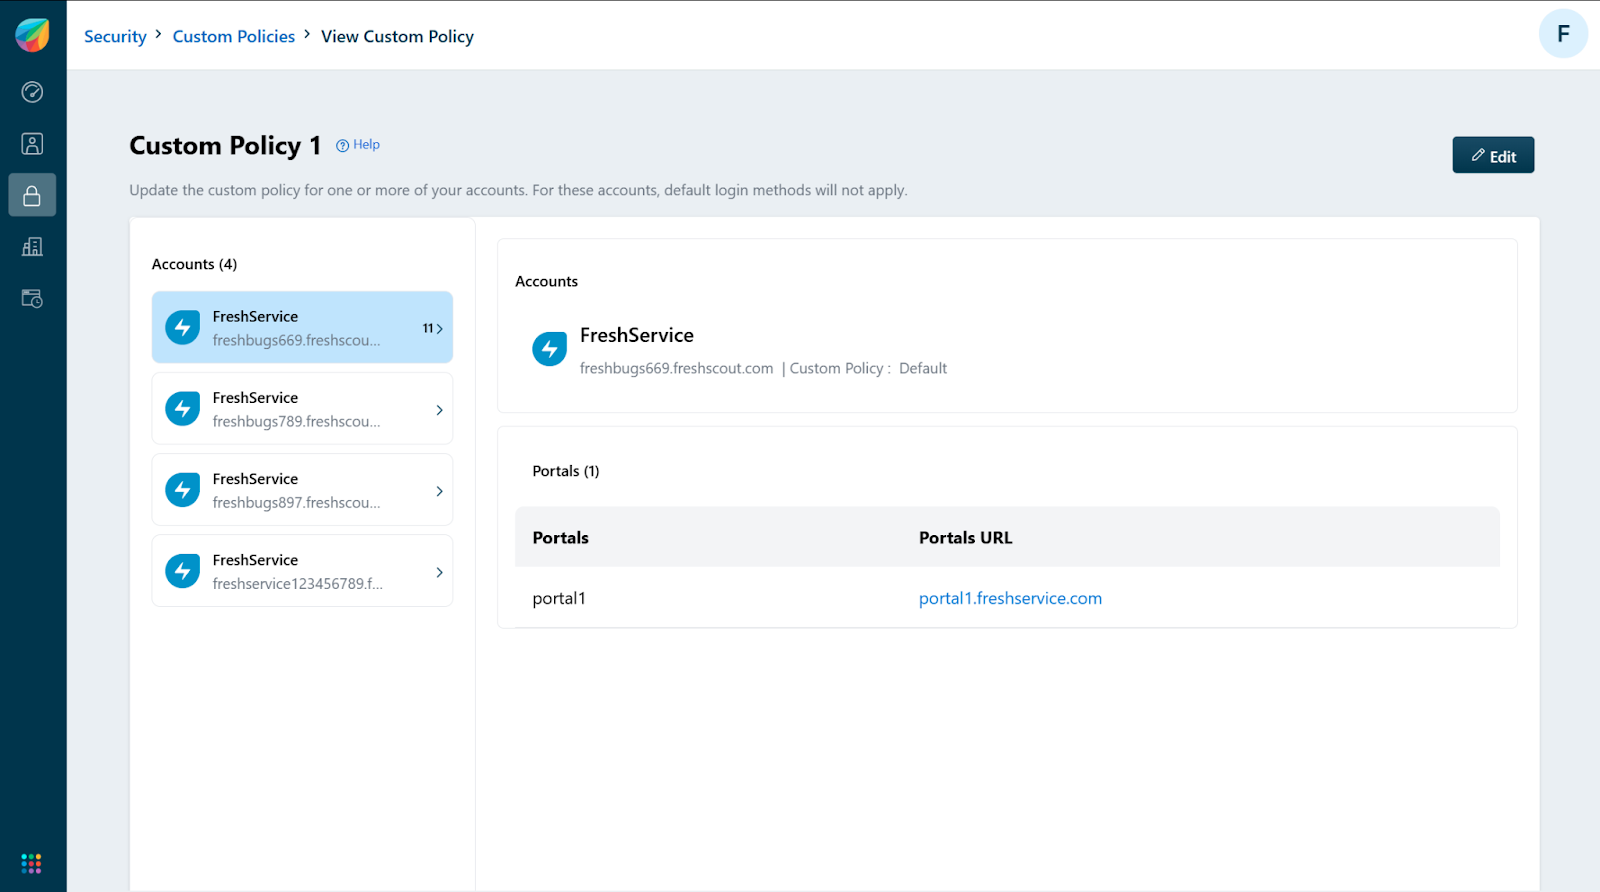The height and width of the screenshot is (892, 1600).
Task: Open the users icon in sidebar
Action: pyautogui.click(x=32, y=144)
